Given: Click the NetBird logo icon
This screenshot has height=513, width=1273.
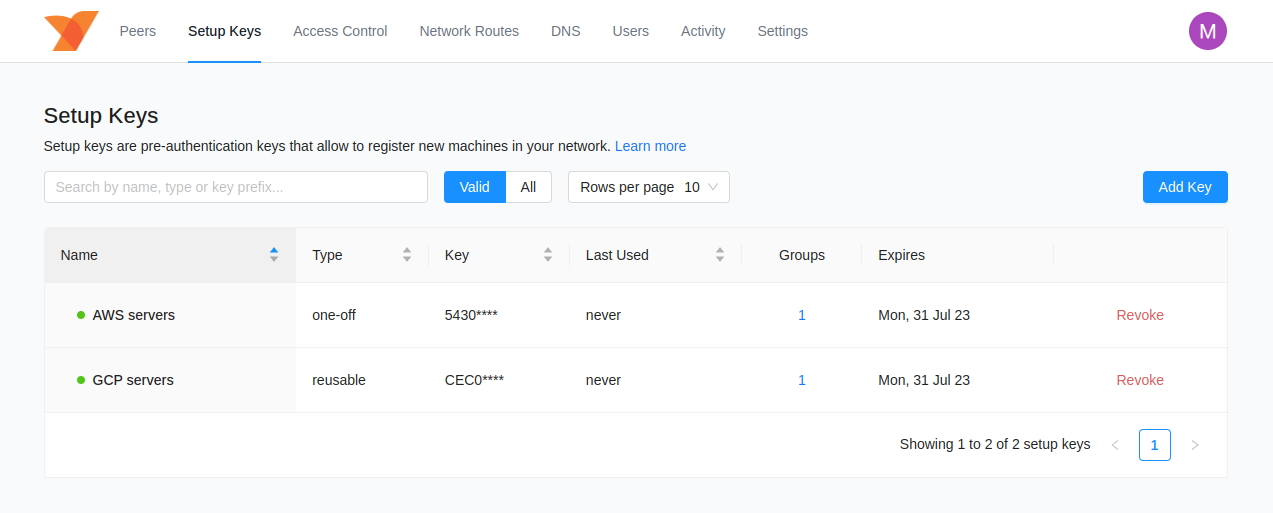Looking at the screenshot, I should (71, 31).
